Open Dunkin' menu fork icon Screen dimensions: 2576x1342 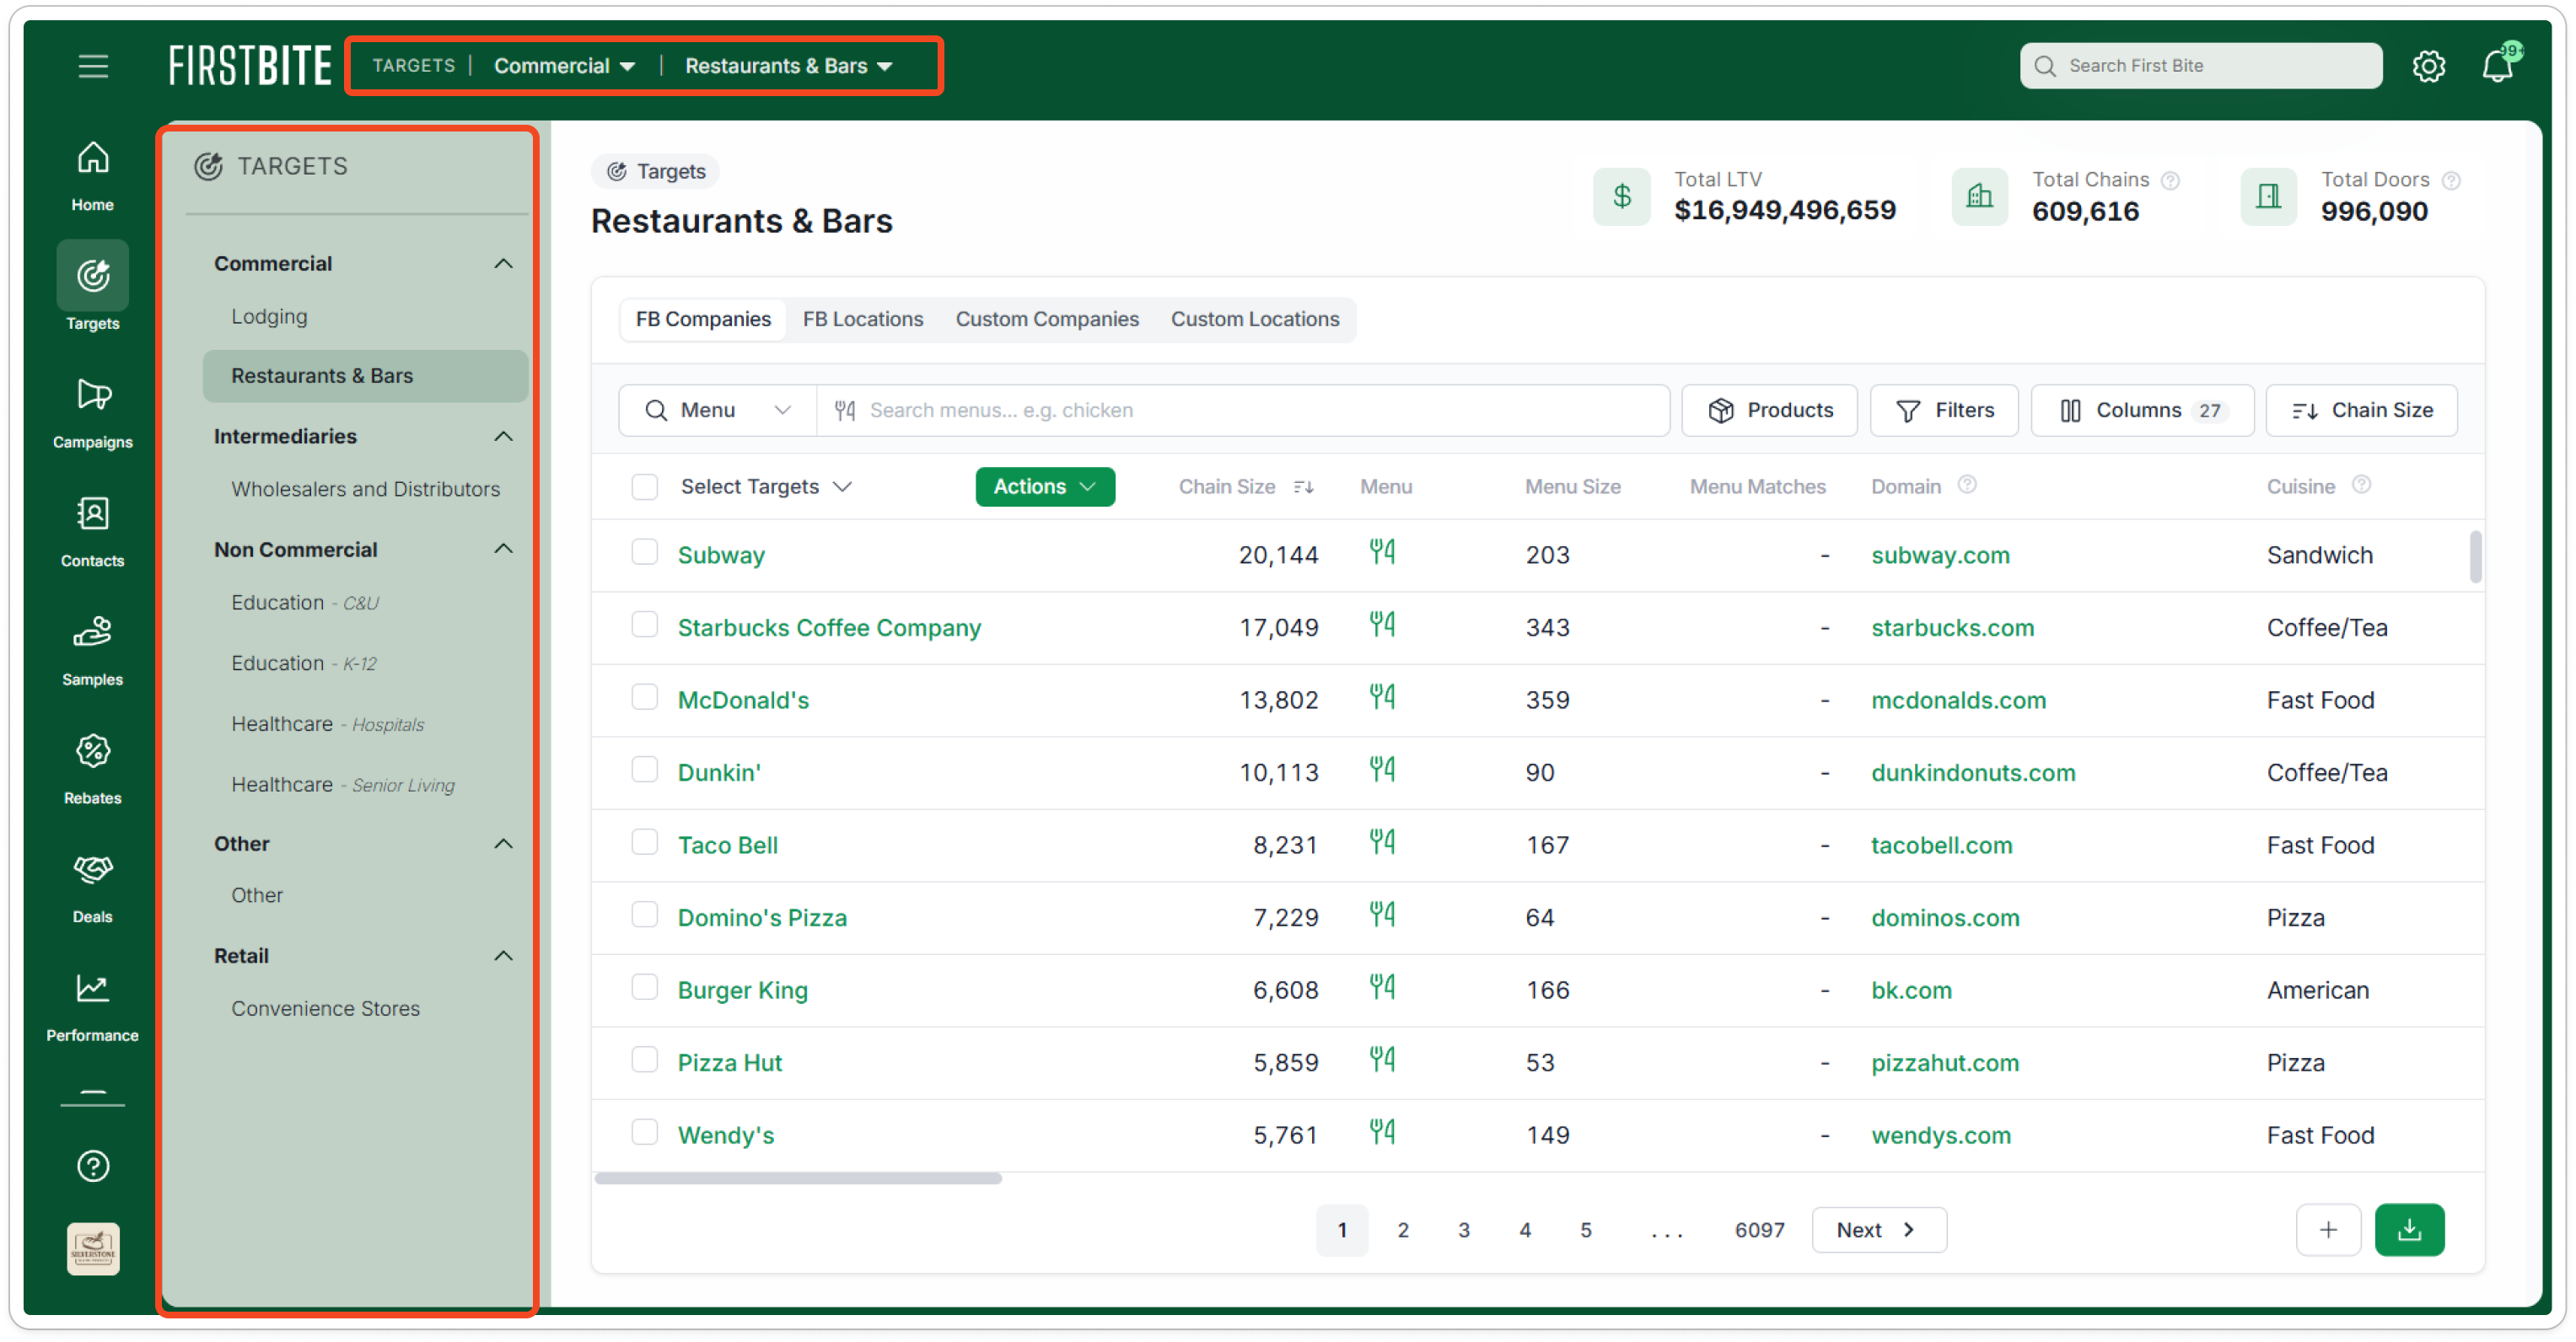point(1382,770)
